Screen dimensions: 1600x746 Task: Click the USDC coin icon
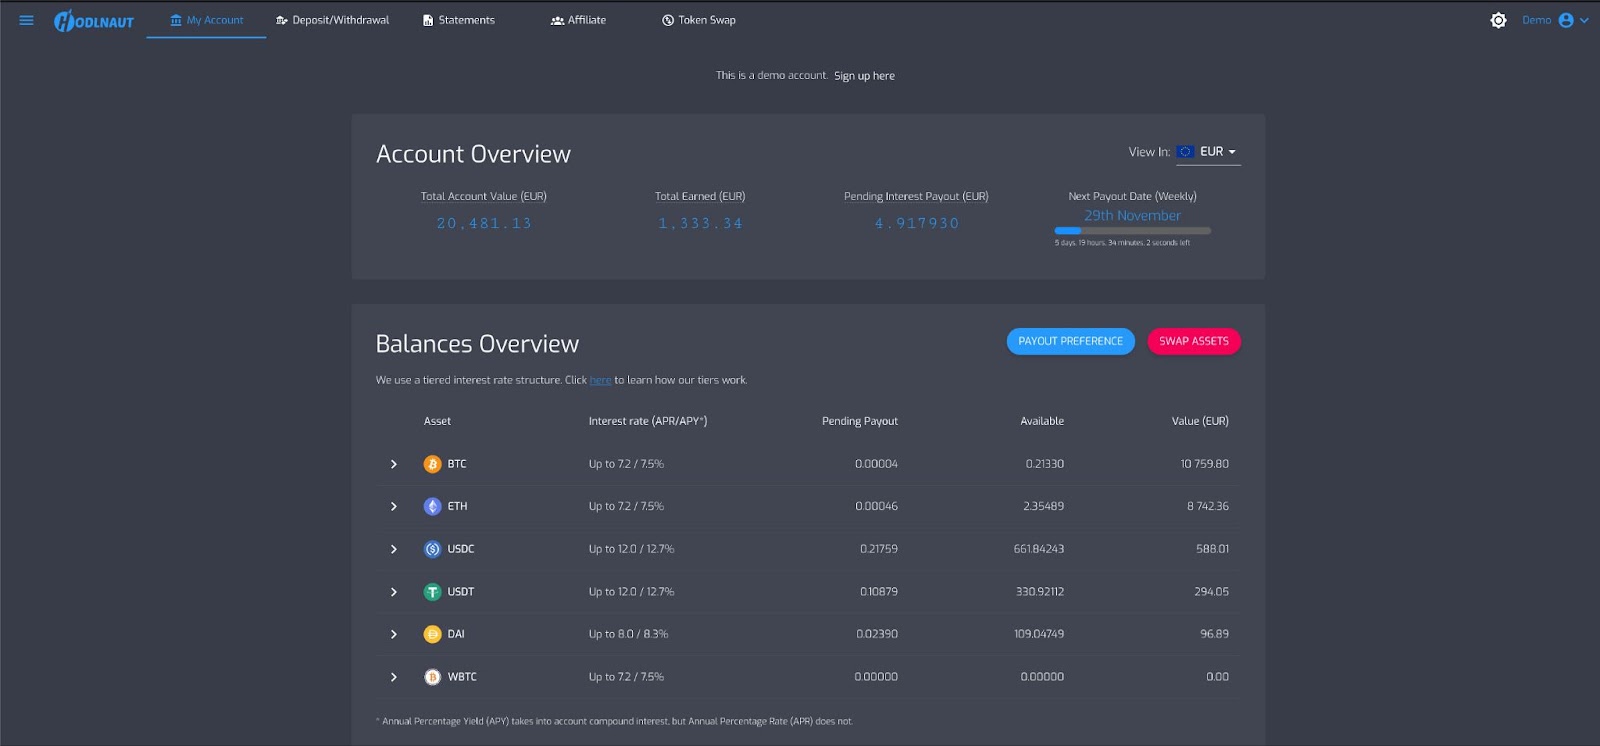[x=432, y=549]
